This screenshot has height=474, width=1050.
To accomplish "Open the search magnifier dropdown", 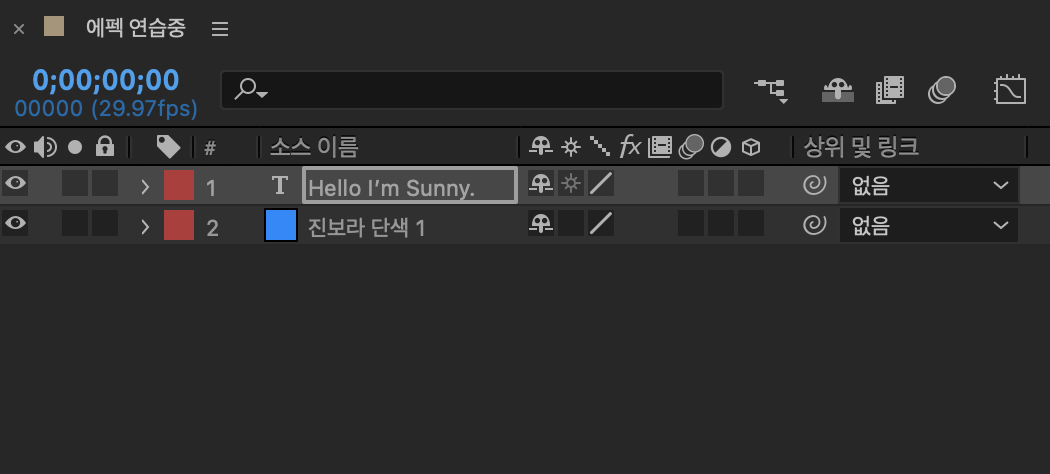I will tap(251, 89).
